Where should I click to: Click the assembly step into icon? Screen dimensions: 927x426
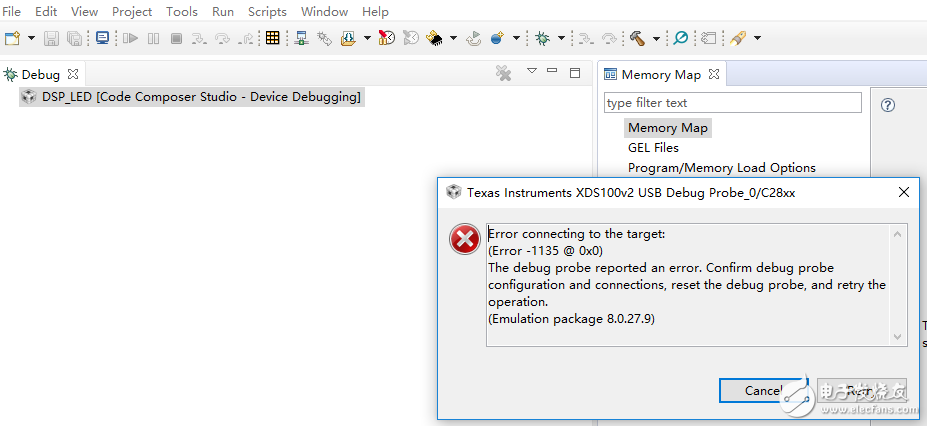click(x=586, y=38)
